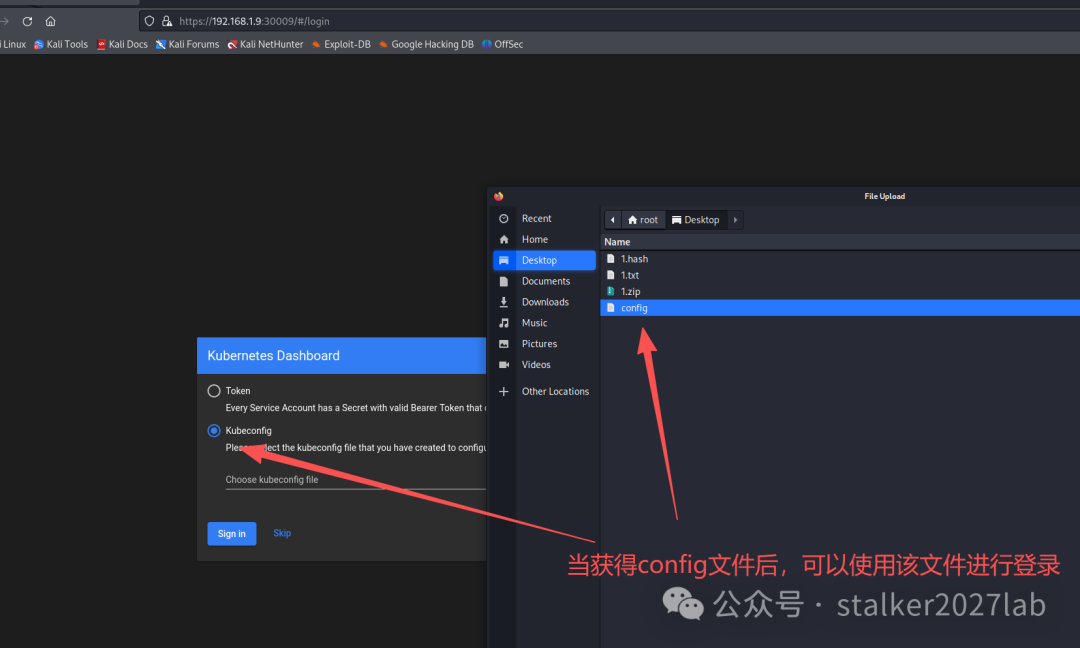Open Downloads in file dialog sidebar
Image resolution: width=1080 pixels, height=648 pixels.
(544, 302)
